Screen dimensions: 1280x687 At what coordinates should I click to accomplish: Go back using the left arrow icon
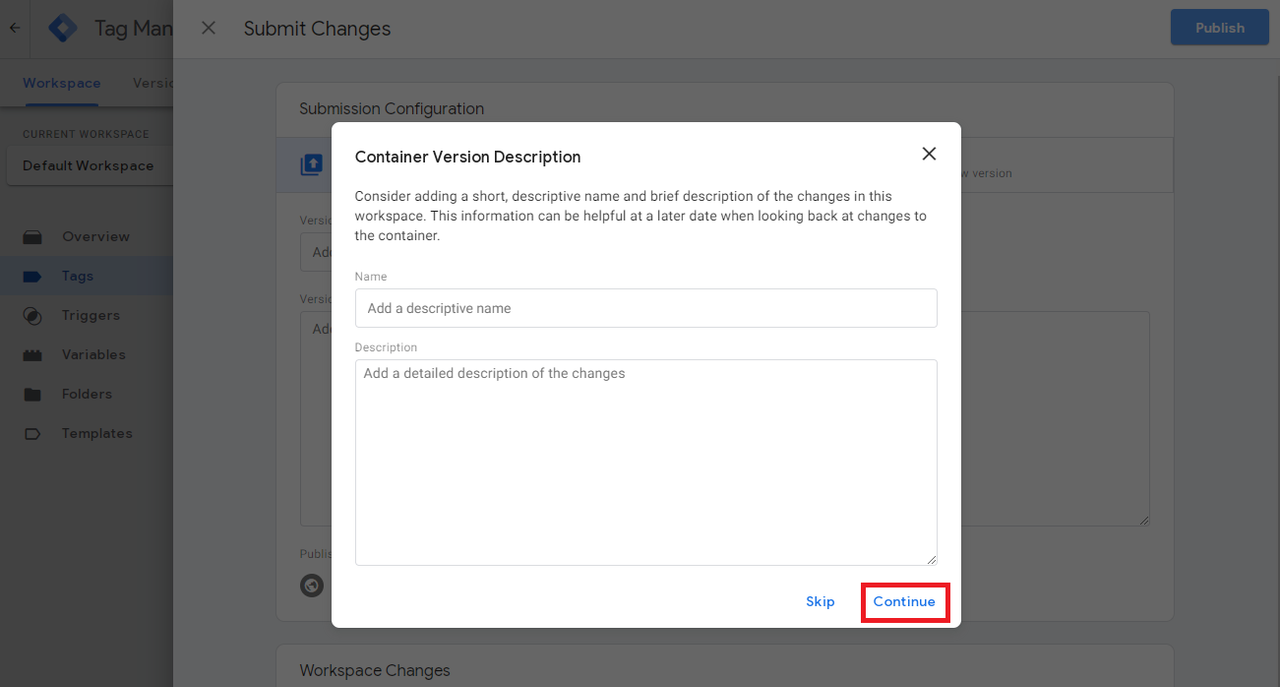tap(14, 28)
